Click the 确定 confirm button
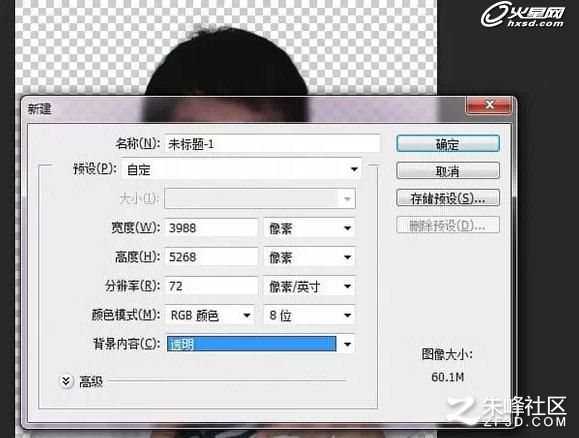Screen dimensions: 579x438 448,143
